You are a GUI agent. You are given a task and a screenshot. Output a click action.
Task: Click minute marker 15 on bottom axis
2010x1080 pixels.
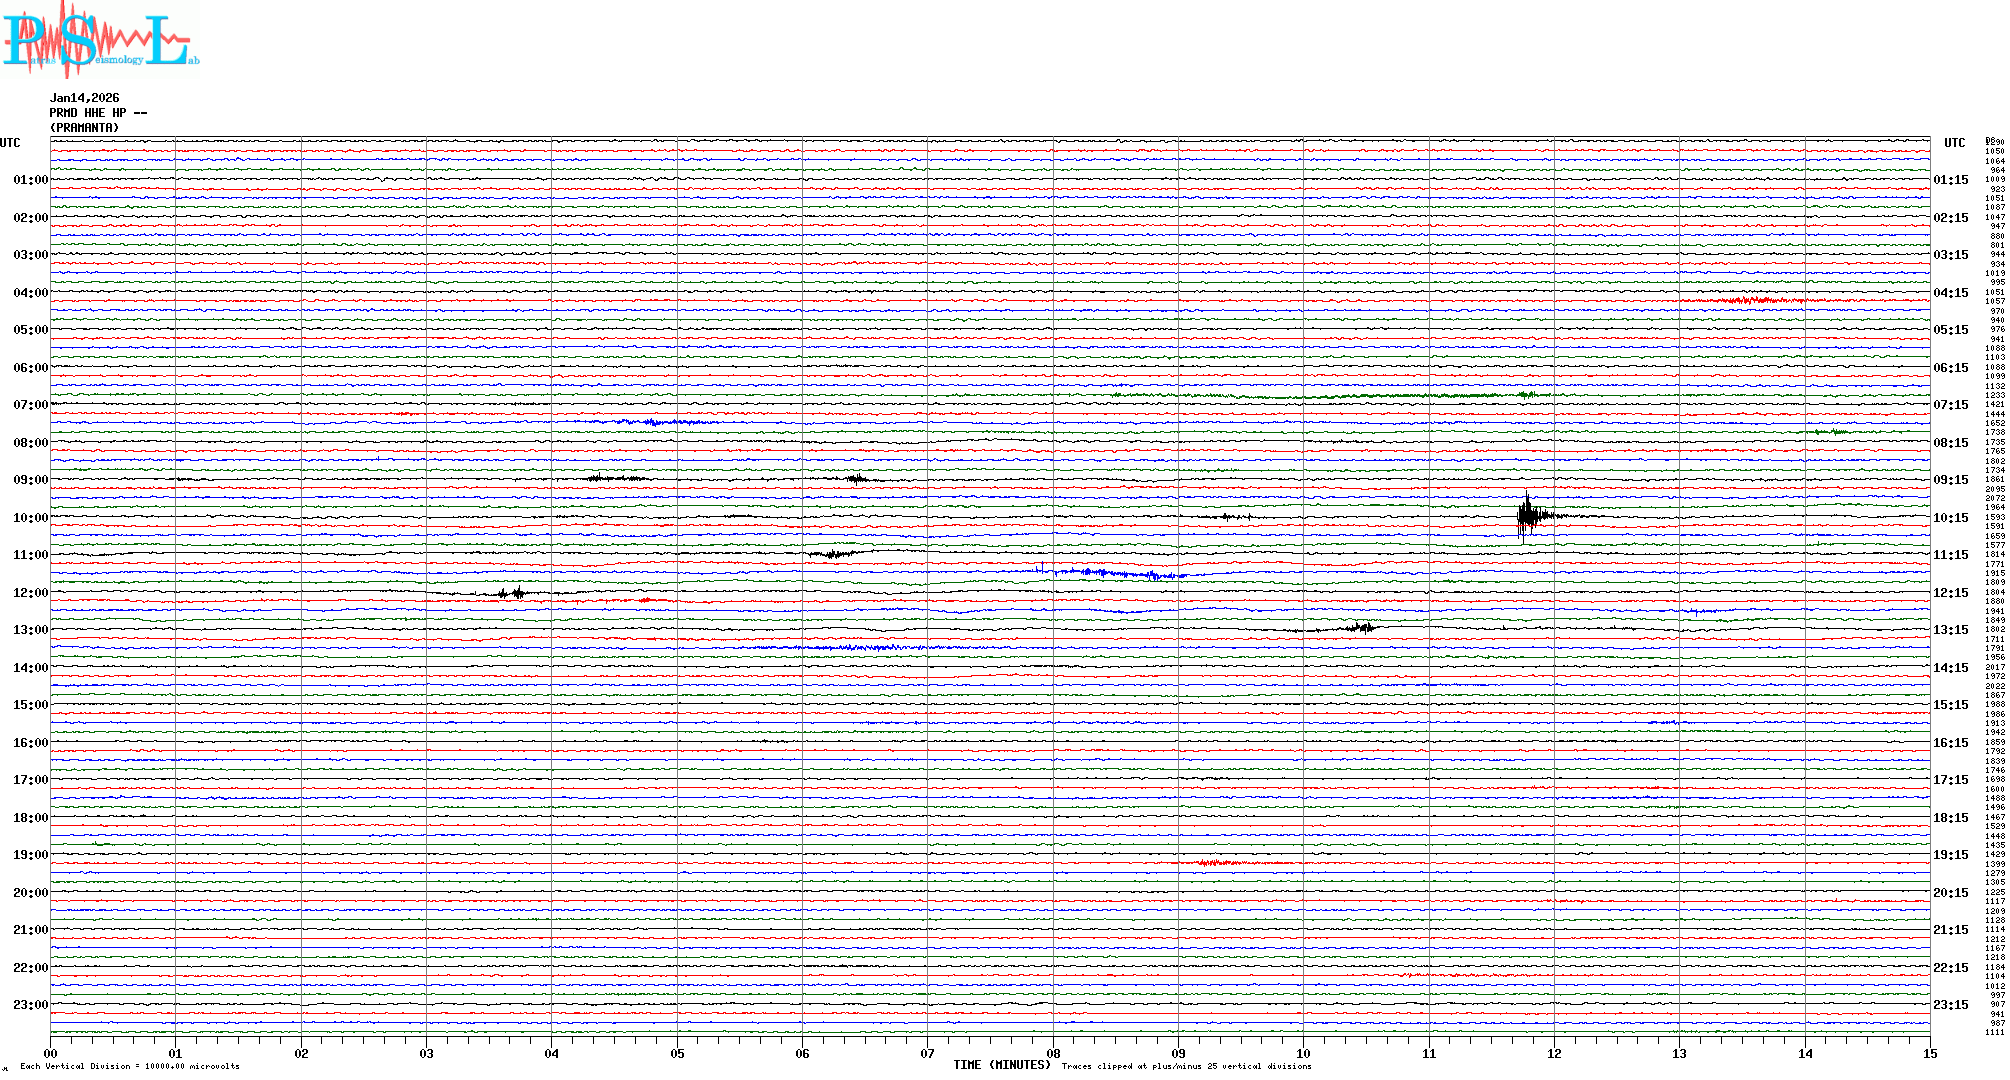(x=1930, y=1053)
